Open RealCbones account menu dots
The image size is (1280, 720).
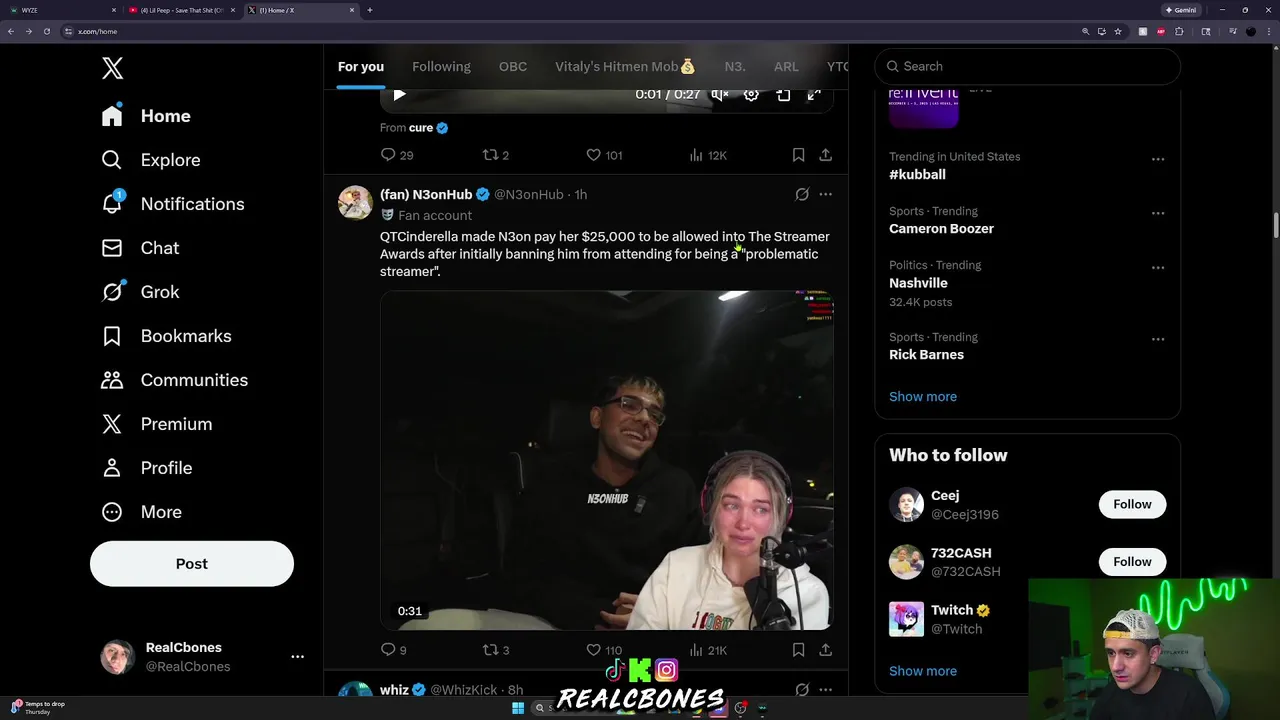coord(297,657)
